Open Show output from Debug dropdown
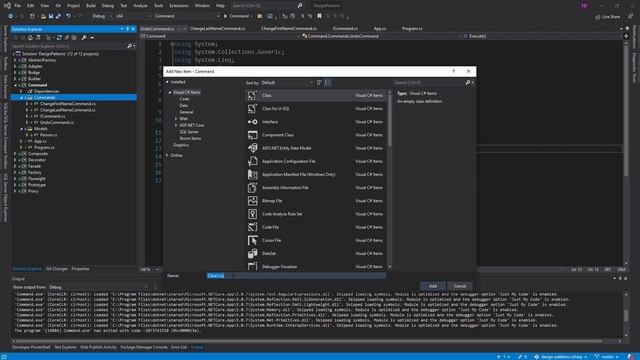Image resolution: width=640 pixels, height=360 pixels. (x=98, y=287)
